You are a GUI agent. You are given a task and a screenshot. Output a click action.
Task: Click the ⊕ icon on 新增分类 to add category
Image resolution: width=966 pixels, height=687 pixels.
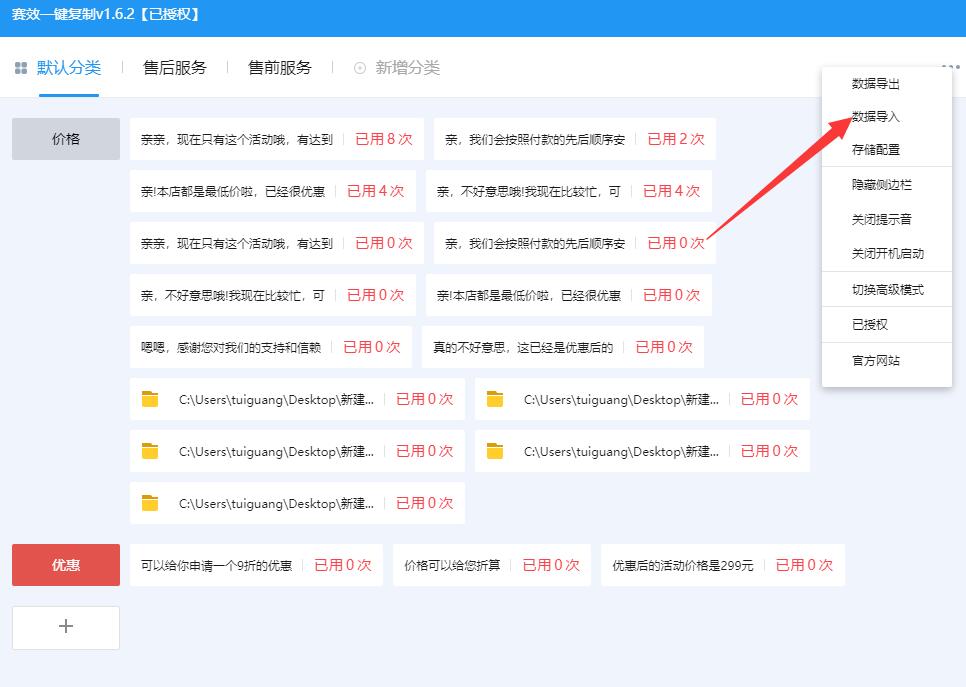coord(359,68)
